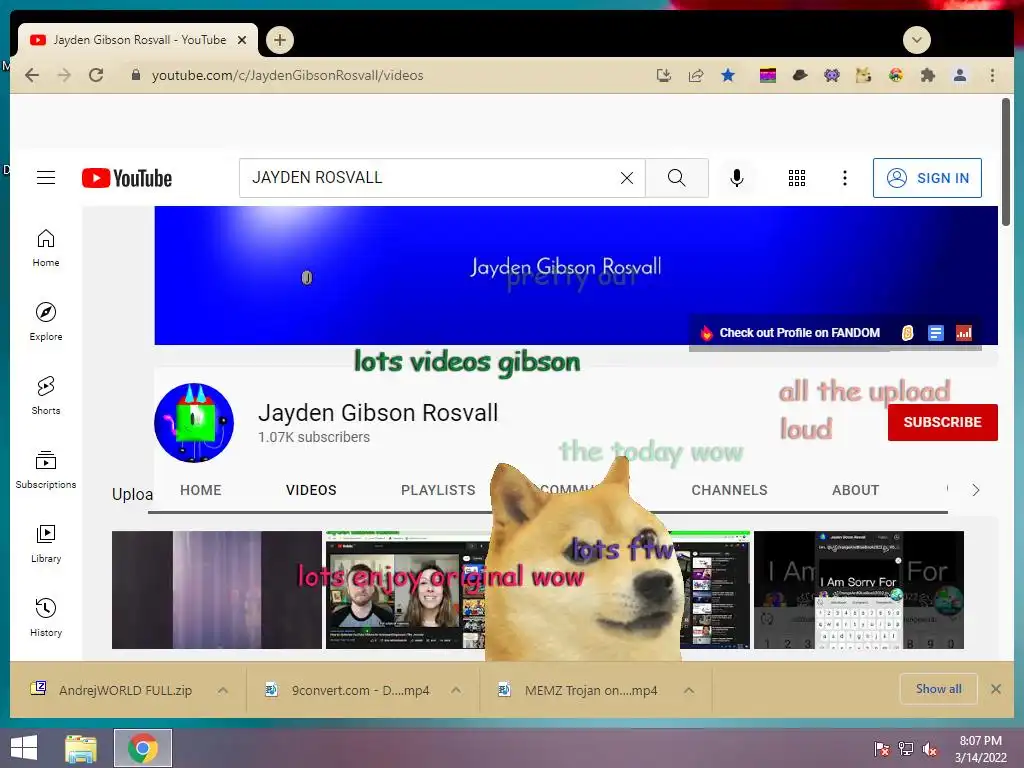The height and width of the screenshot is (768, 1024).
Task: Start voice search with the microphone
Action: pos(737,178)
